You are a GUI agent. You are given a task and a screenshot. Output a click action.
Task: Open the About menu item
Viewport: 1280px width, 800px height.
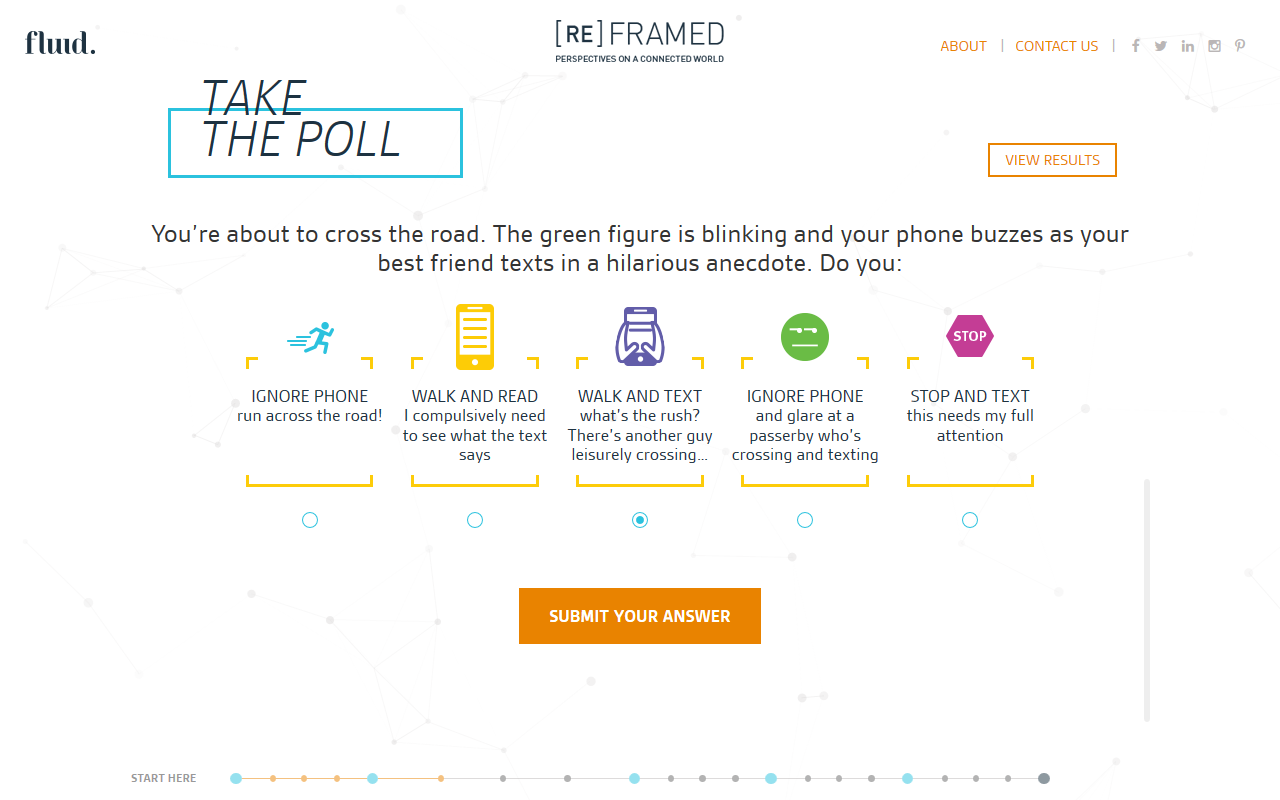pyautogui.click(x=963, y=46)
